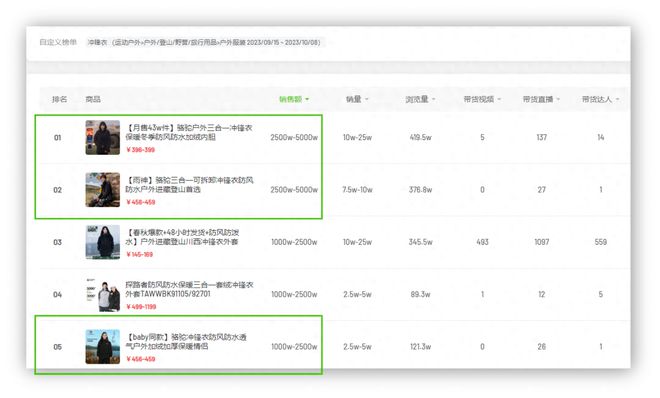The image size is (660, 398).
Task: Open rank 05 baby同款 product thumbnail
Action: click(x=103, y=347)
